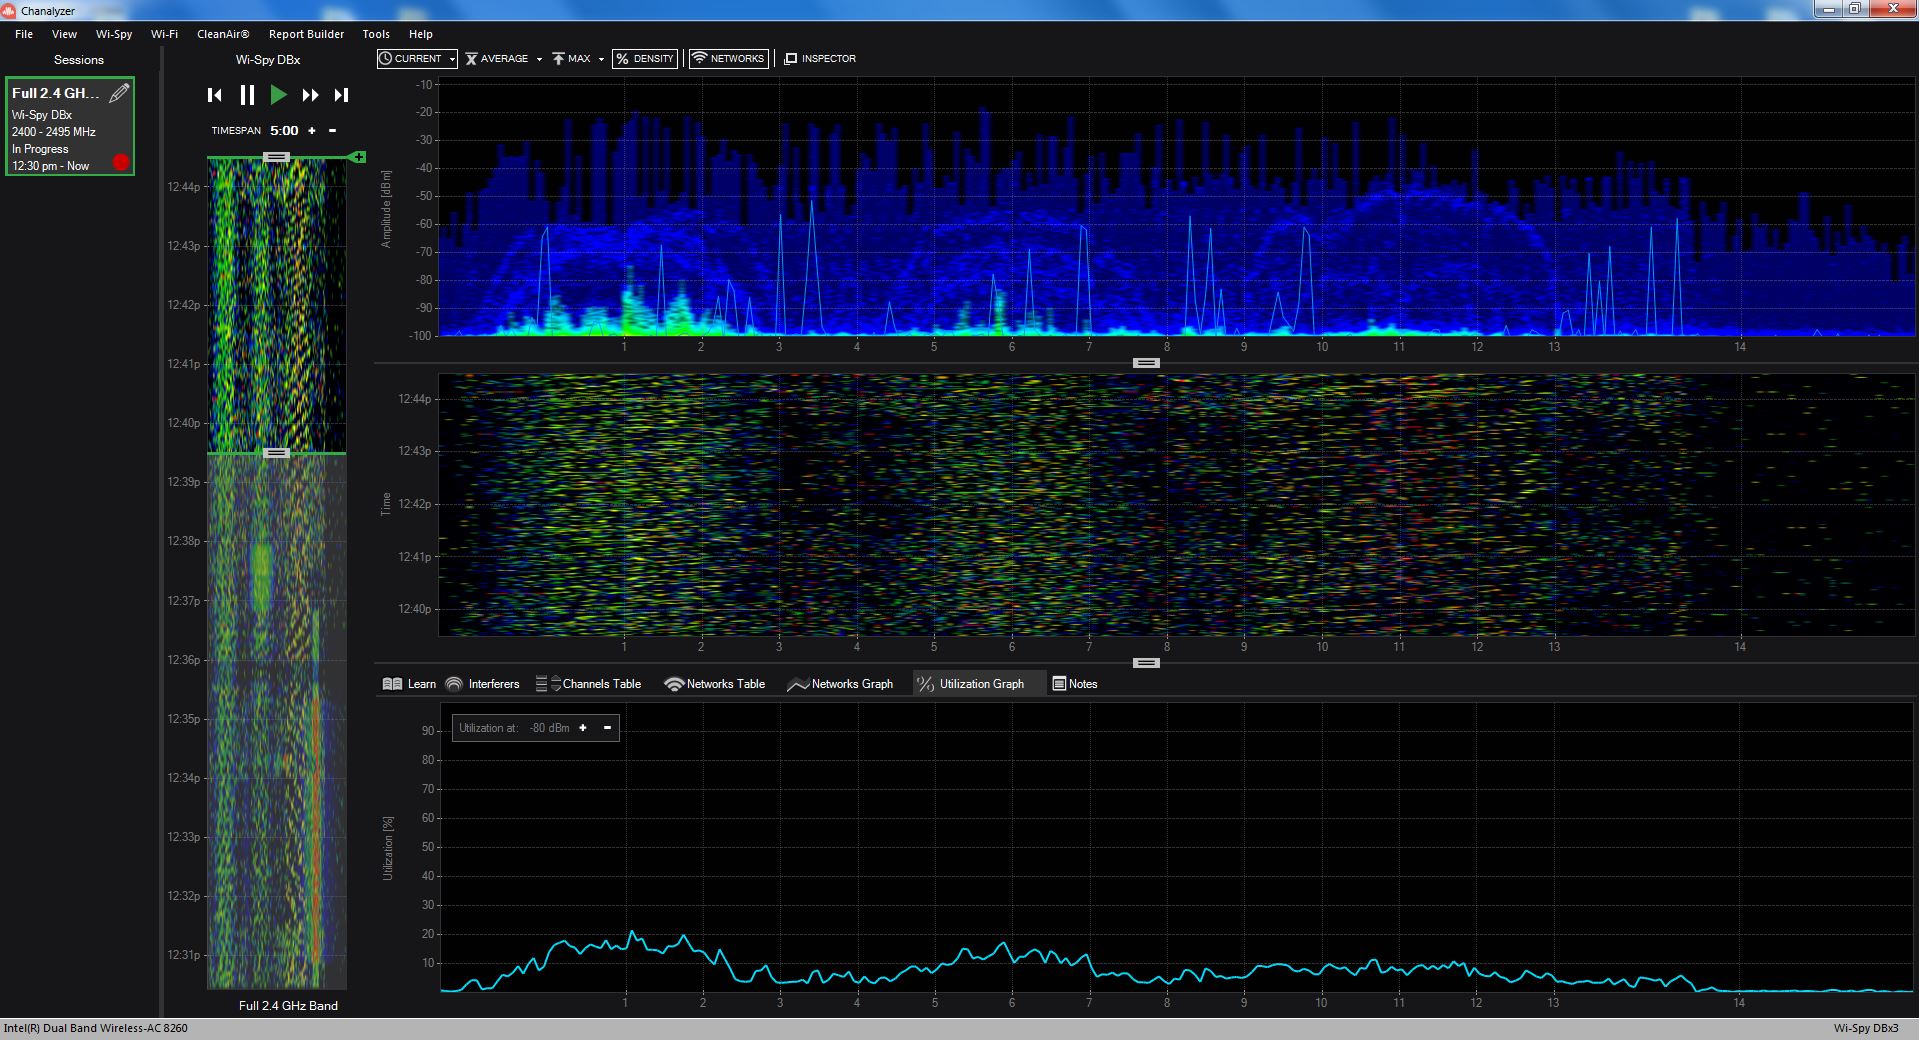Click the pencil icon to rename session

(119, 93)
